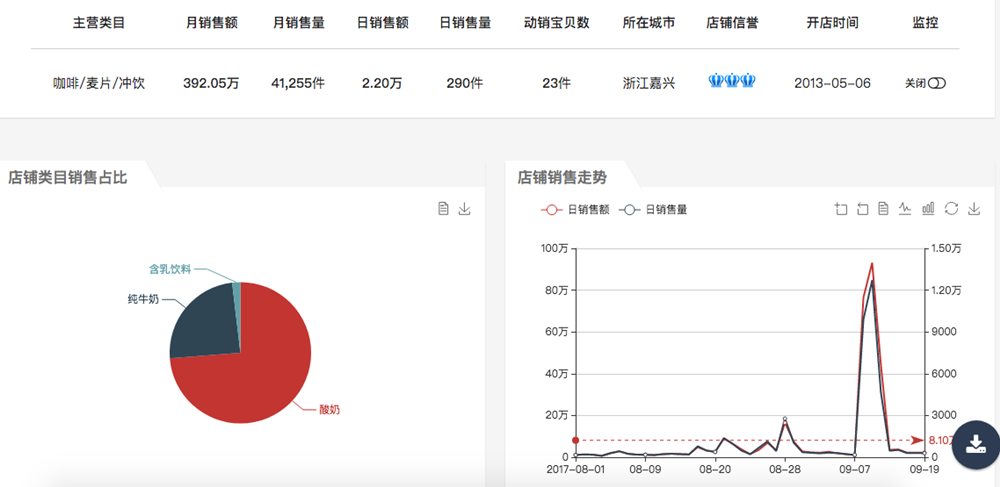1000x487 pixels.
Task: Save sales trend chart as image
Action: tap(974, 209)
